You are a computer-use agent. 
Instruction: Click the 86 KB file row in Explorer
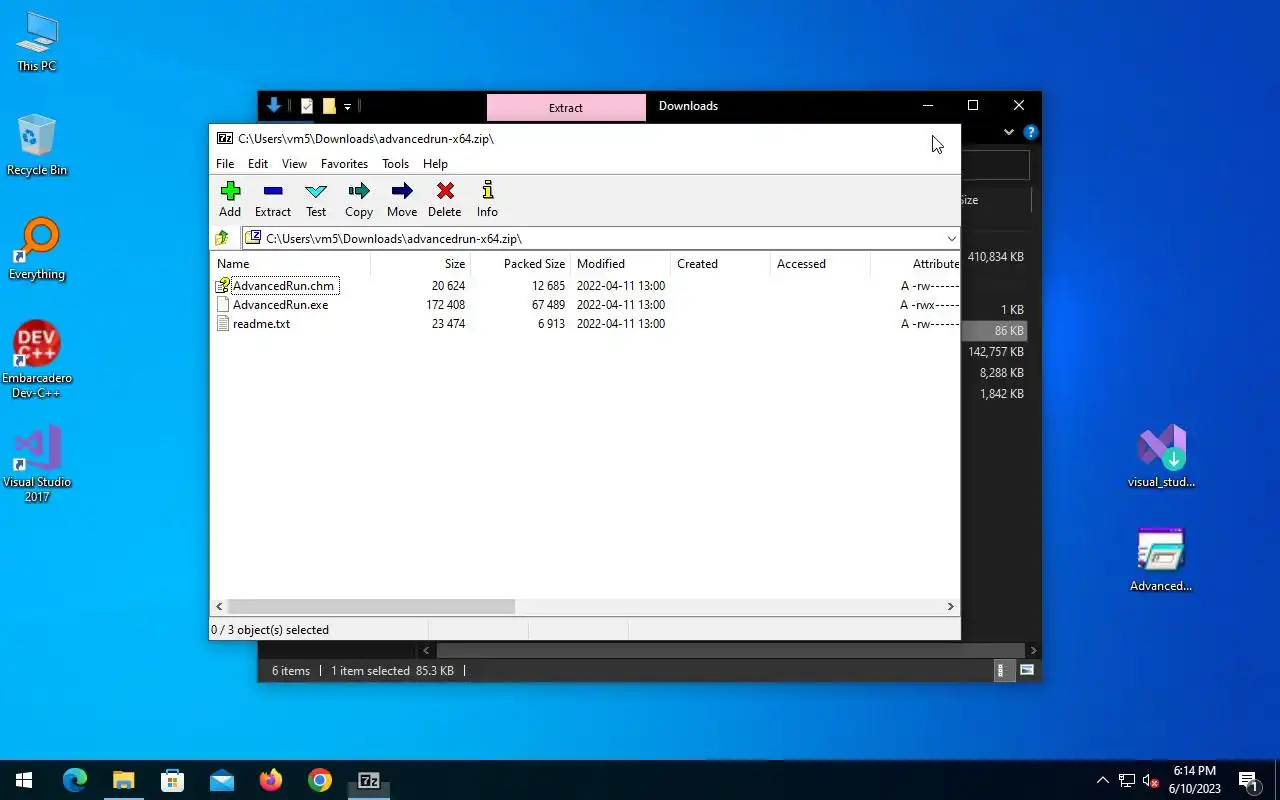pos(994,331)
